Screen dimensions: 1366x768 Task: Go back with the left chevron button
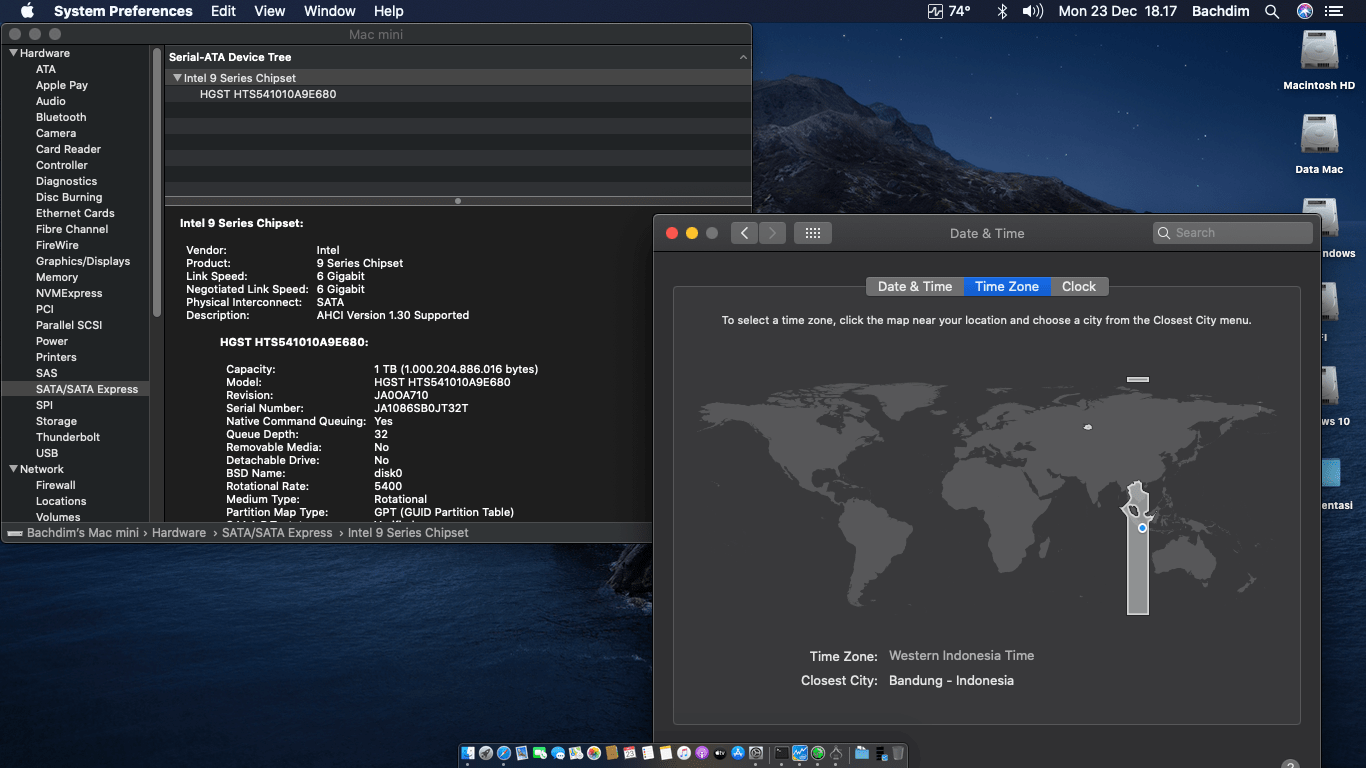click(x=744, y=233)
